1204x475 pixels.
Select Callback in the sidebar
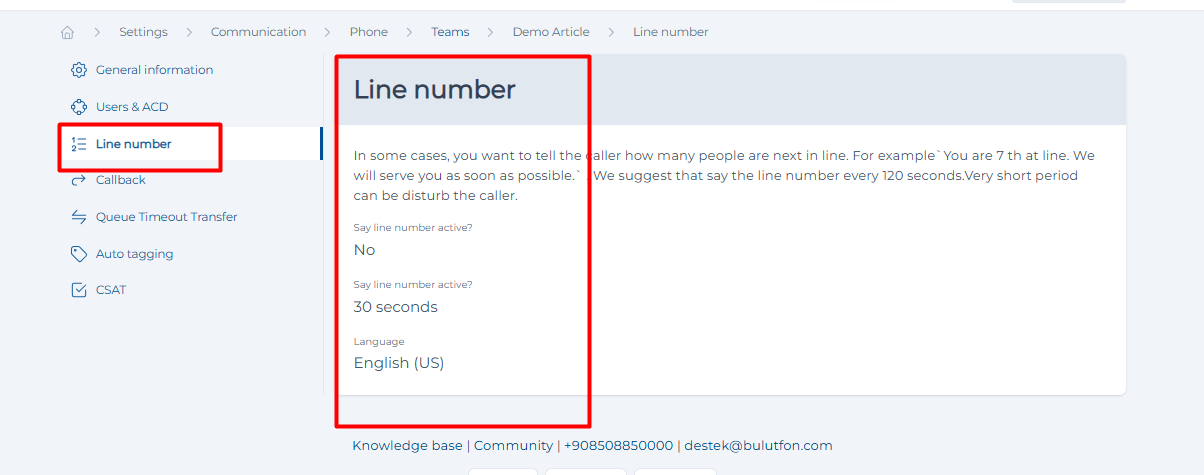(x=120, y=180)
